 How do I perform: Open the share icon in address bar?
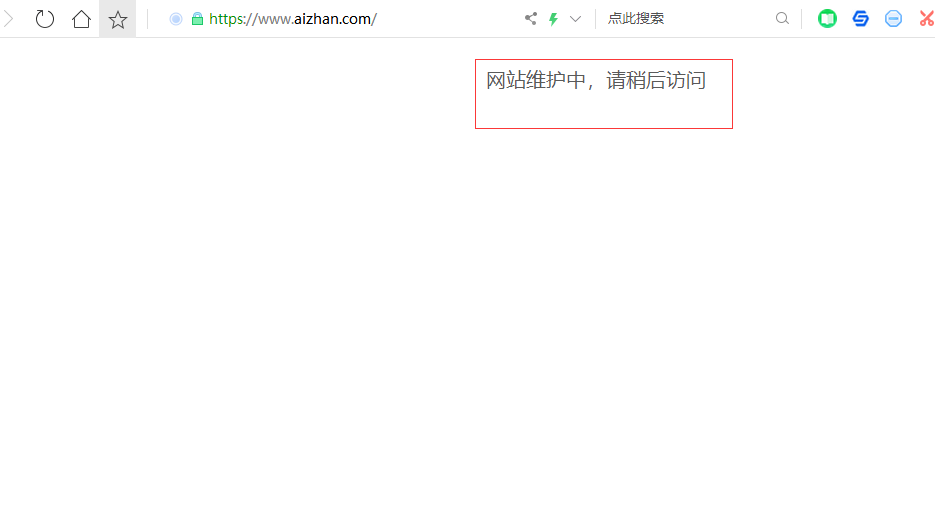tap(531, 18)
